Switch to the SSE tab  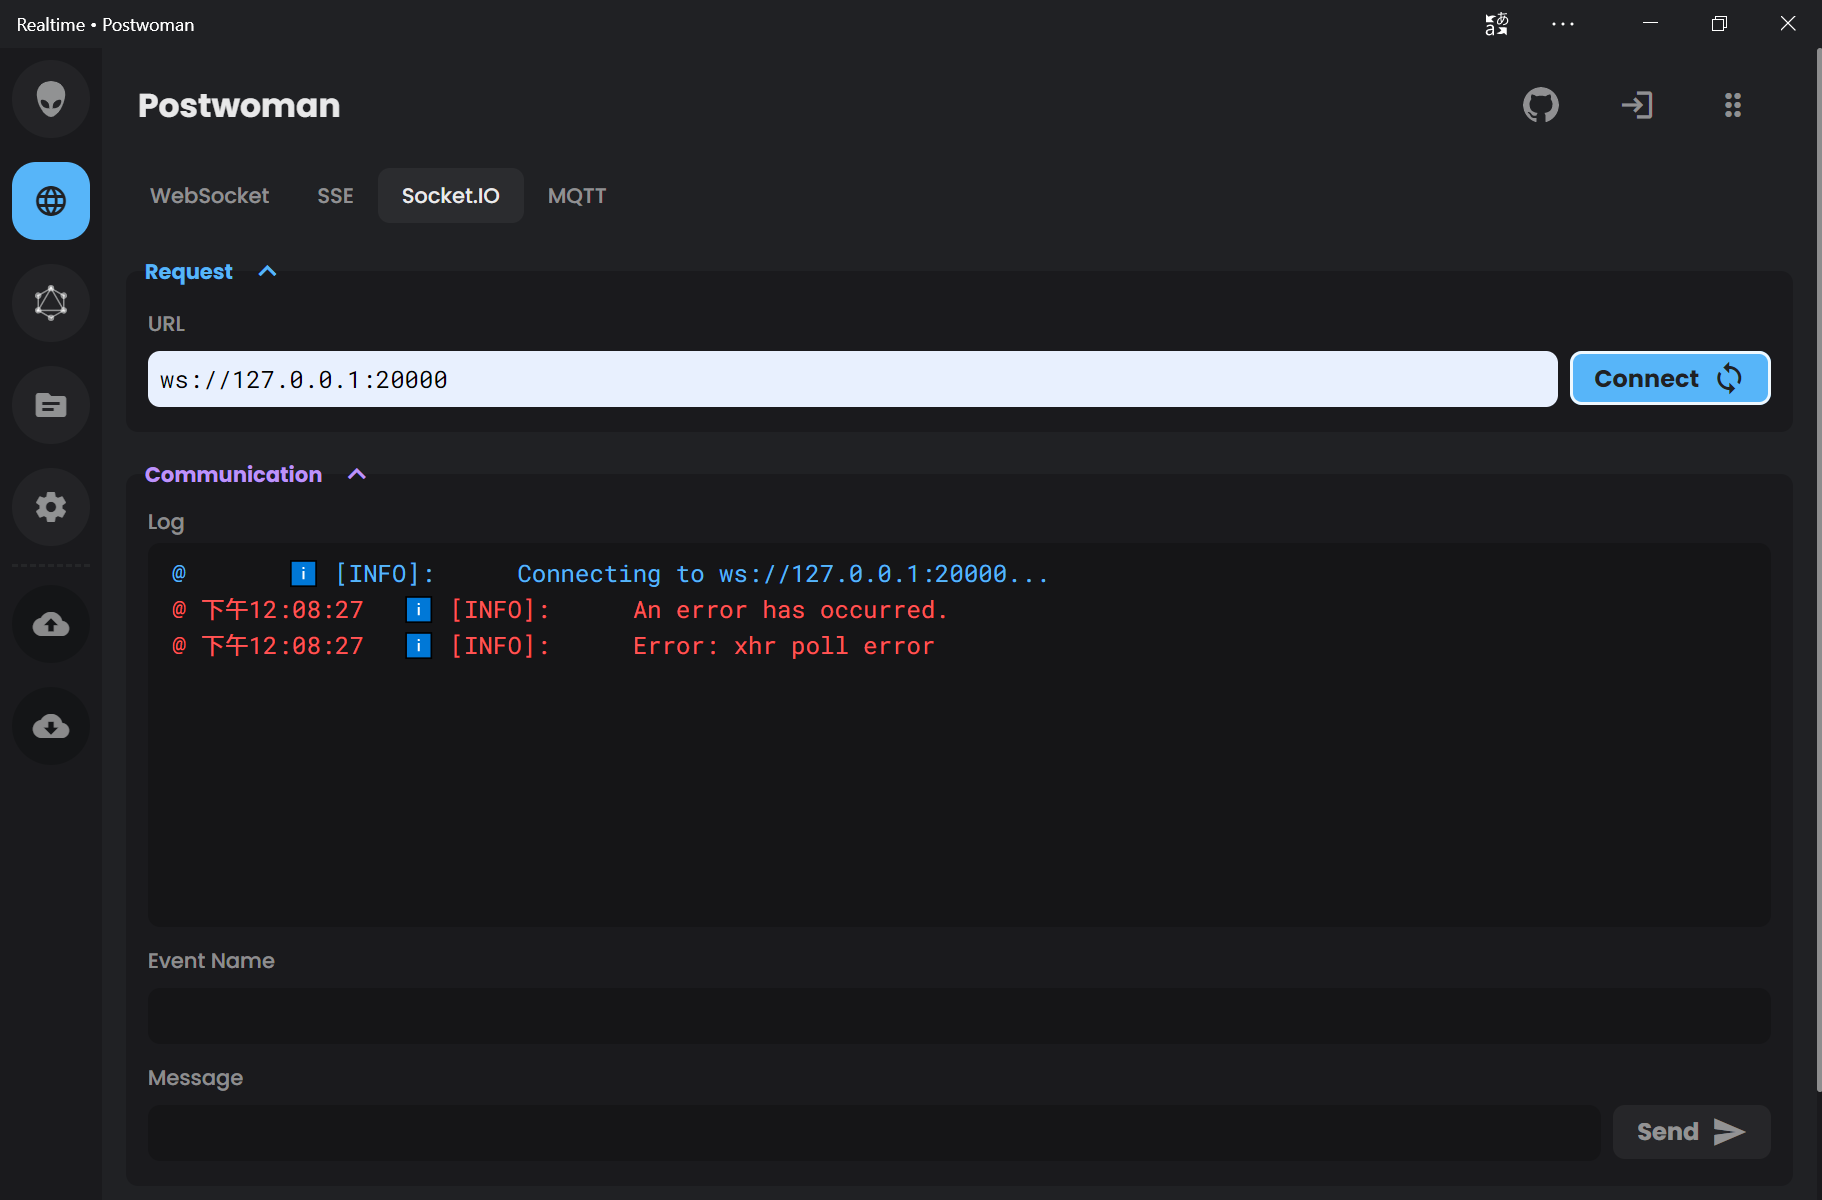tap(335, 196)
